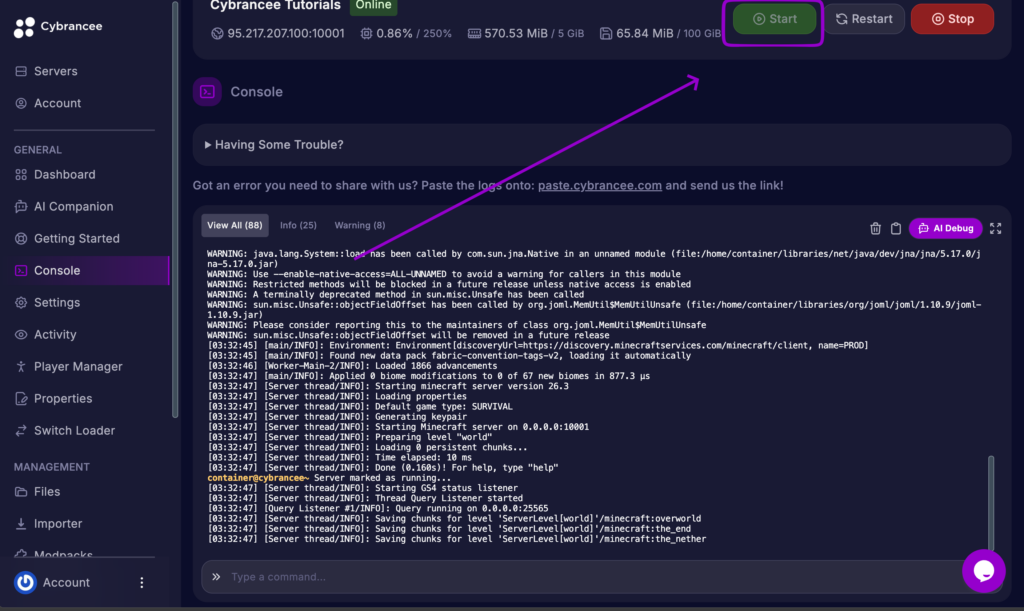Click the command prompt chevrons icon
The image size is (1024, 611).
click(216, 576)
